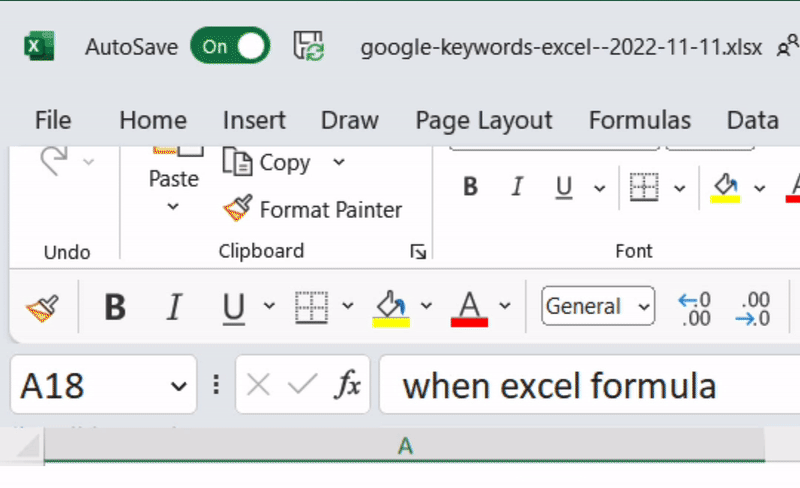Expand the Paste options chevron
Screen dimensions: 800x488
tap(173, 207)
